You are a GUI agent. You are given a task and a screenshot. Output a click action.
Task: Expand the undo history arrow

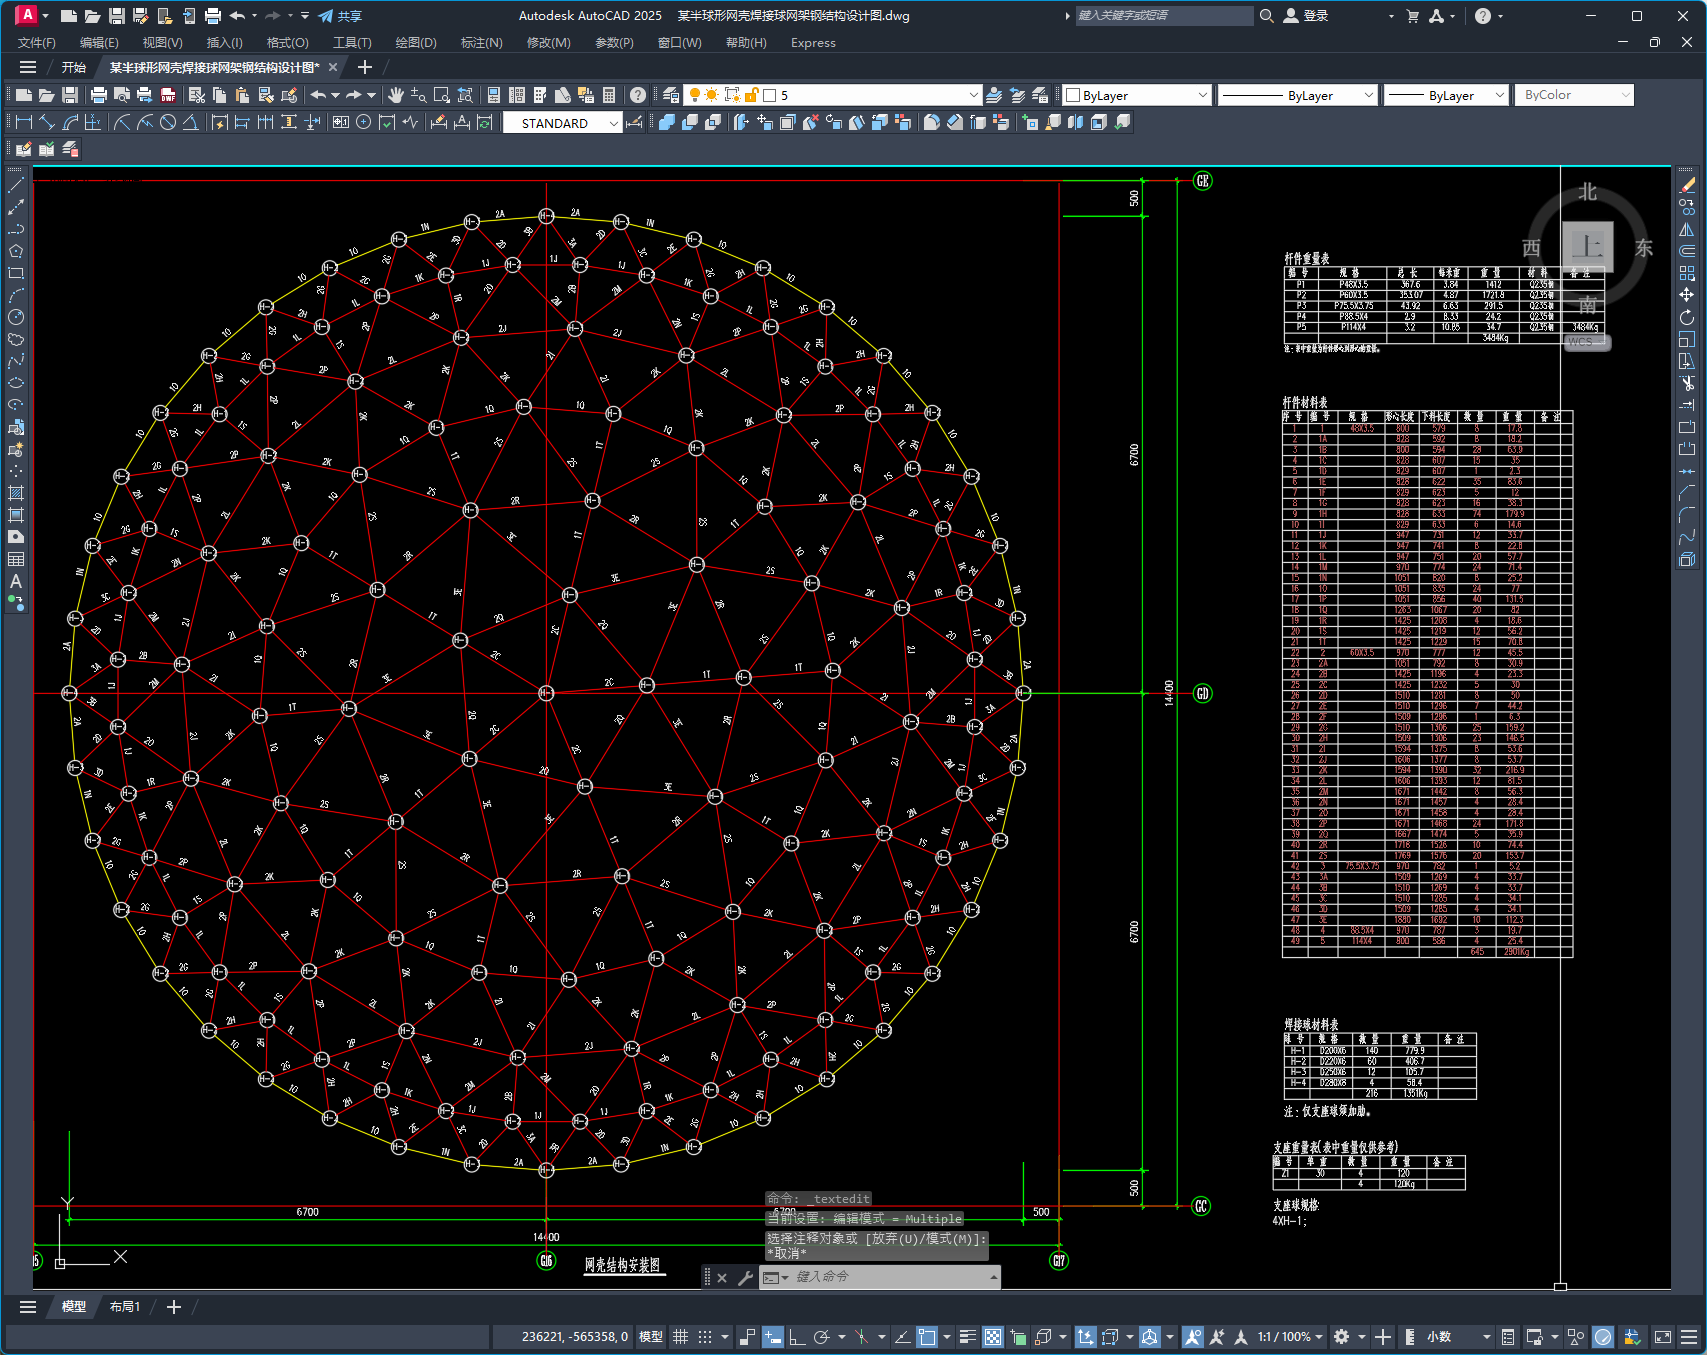pyautogui.click(x=335, y=95)
